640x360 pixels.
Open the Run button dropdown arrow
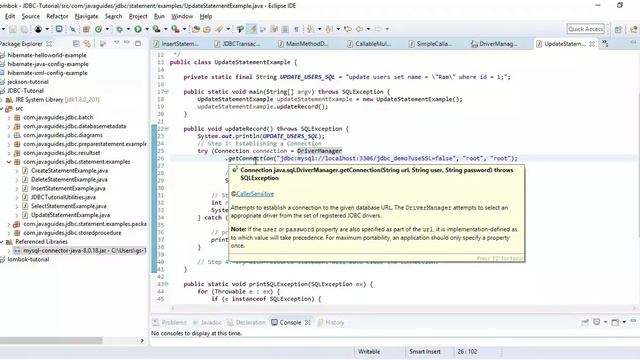click(x=146, y=29)
